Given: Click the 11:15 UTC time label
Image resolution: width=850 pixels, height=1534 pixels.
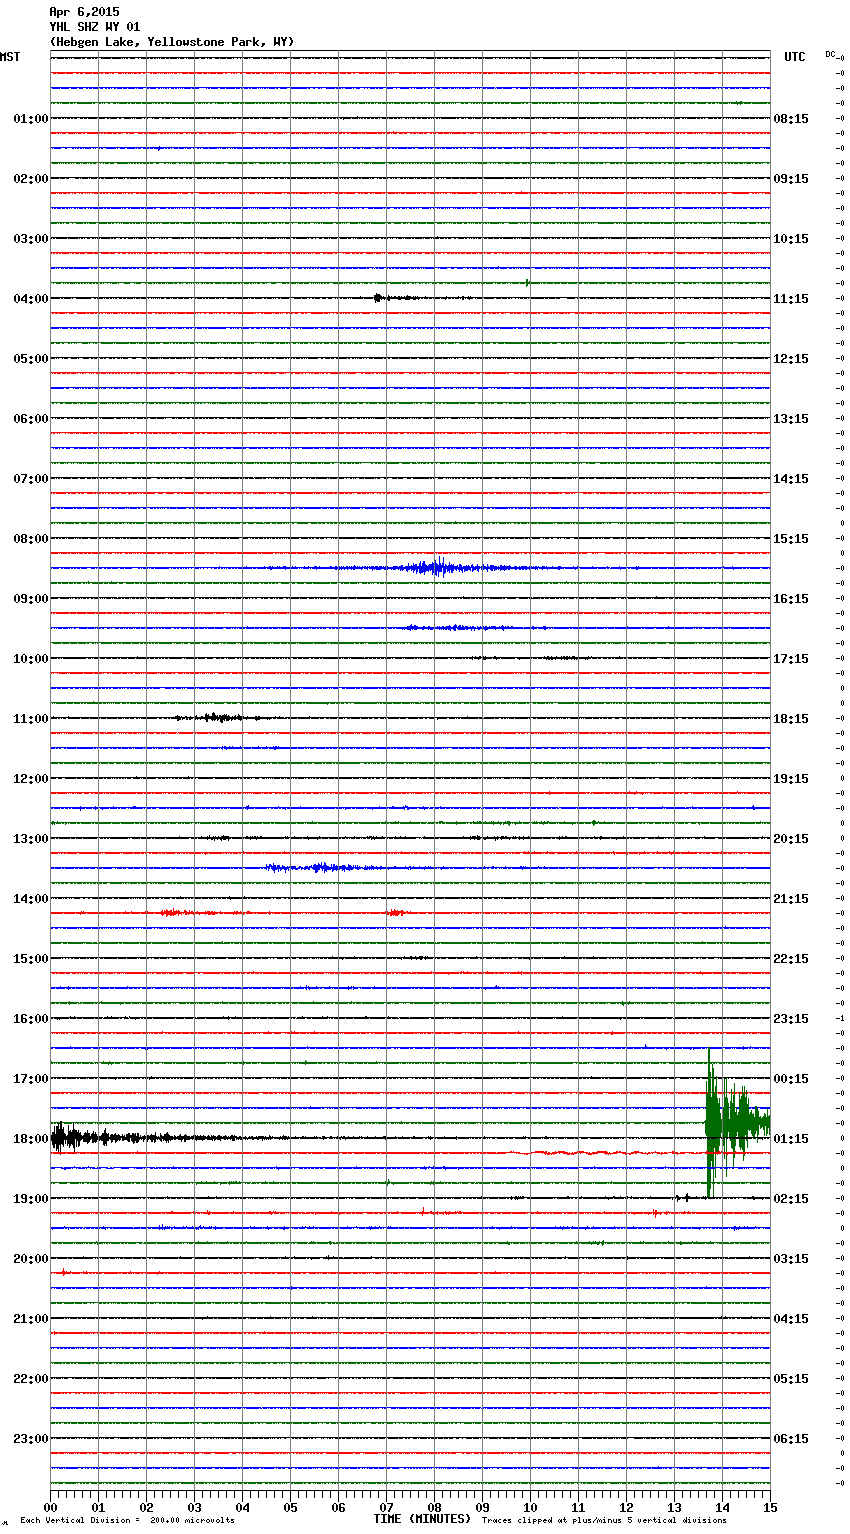Looking at the screenshot, I should (791, 299).
